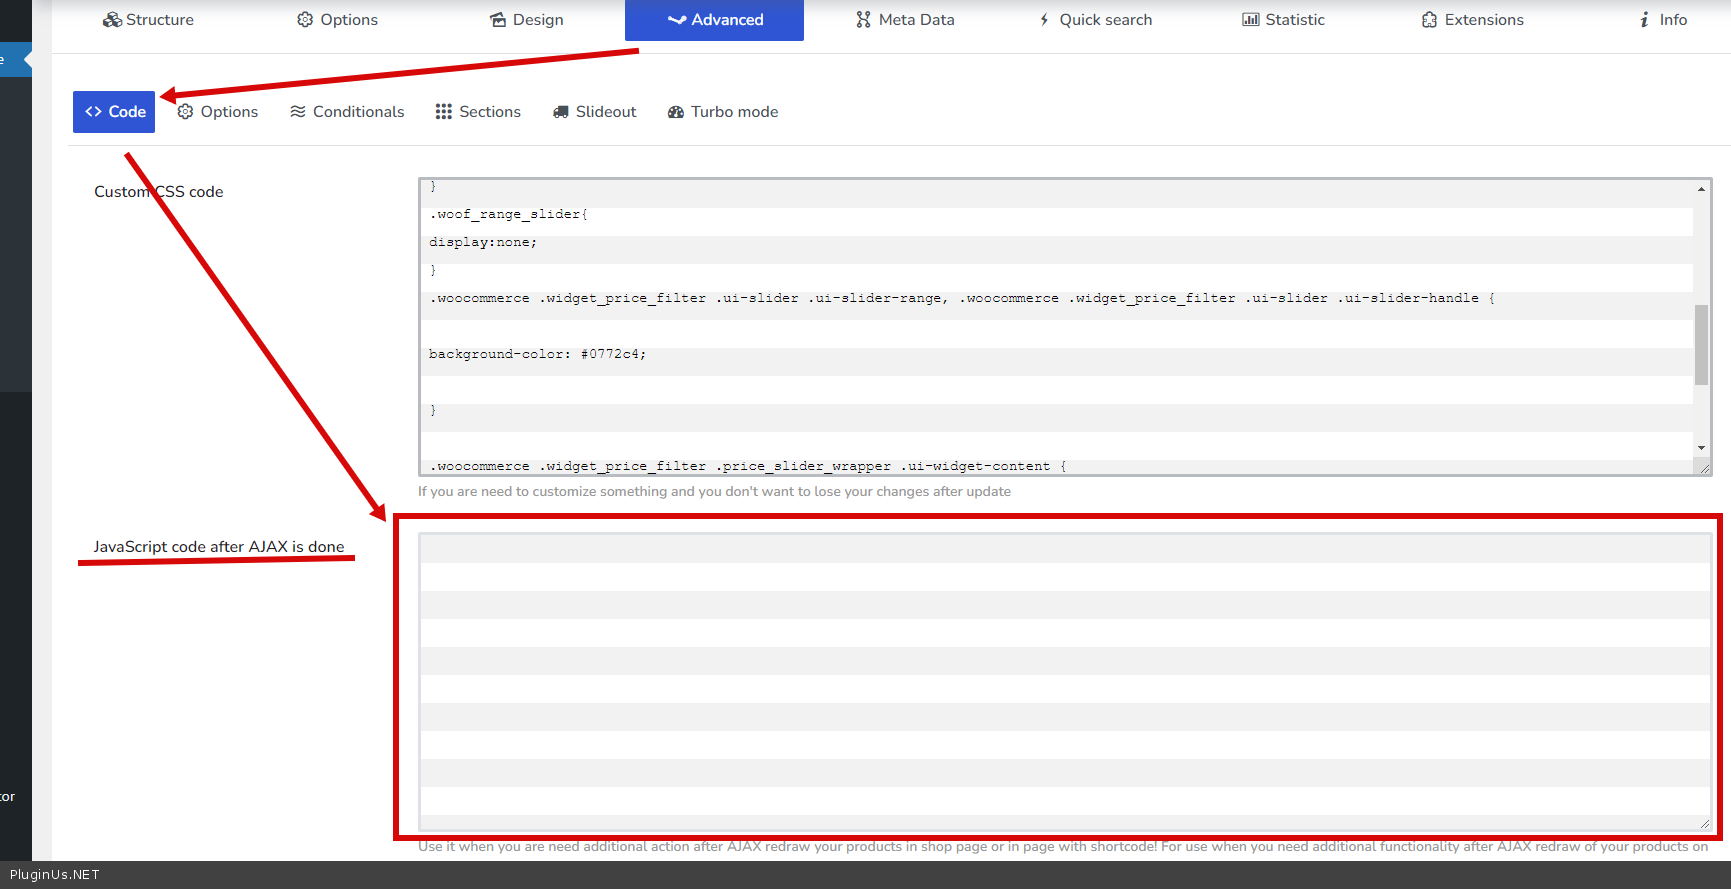Select the Advanced tab
The width and height of the screenshot is (1731, 889).
tap(714, 20)
